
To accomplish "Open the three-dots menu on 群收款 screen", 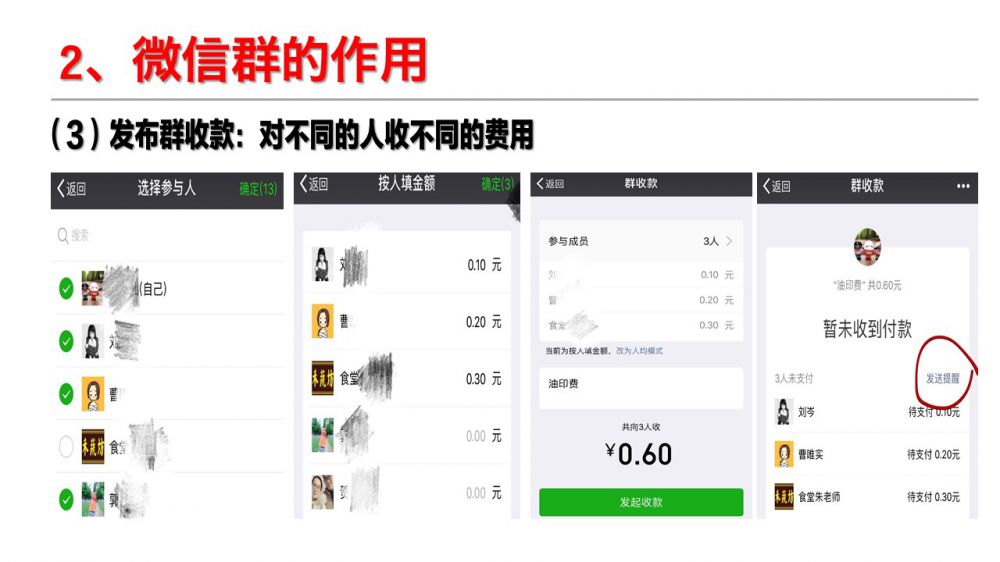I will click(963, 186).
